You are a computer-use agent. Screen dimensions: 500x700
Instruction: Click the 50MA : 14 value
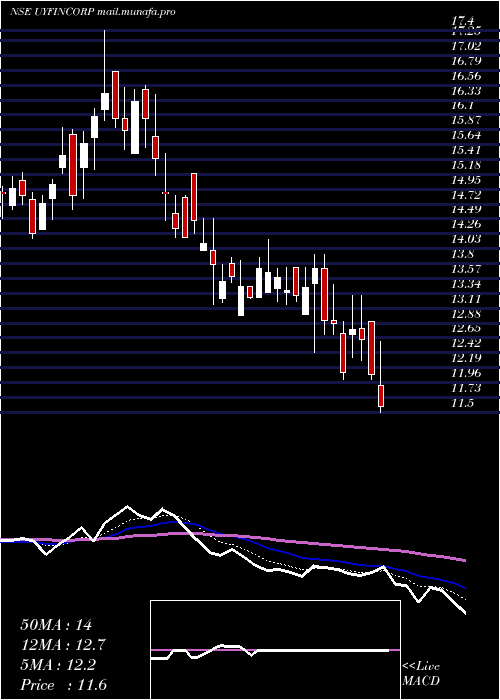56,625
